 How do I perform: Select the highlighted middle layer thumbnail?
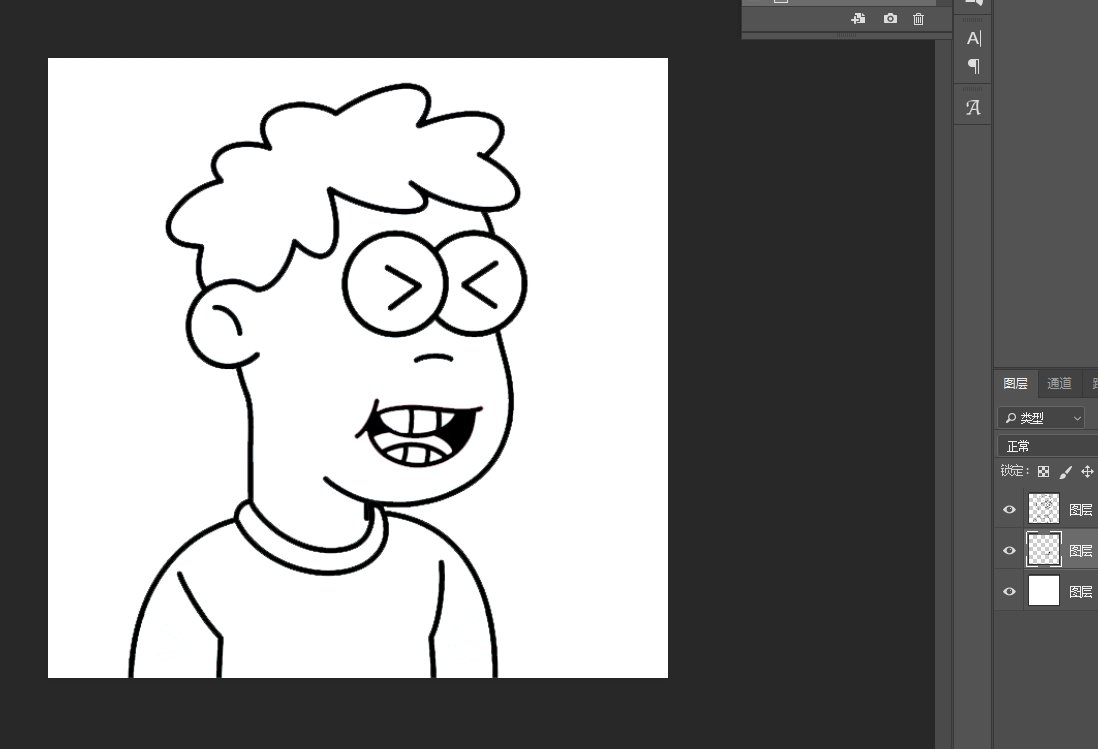[1043, 550]
